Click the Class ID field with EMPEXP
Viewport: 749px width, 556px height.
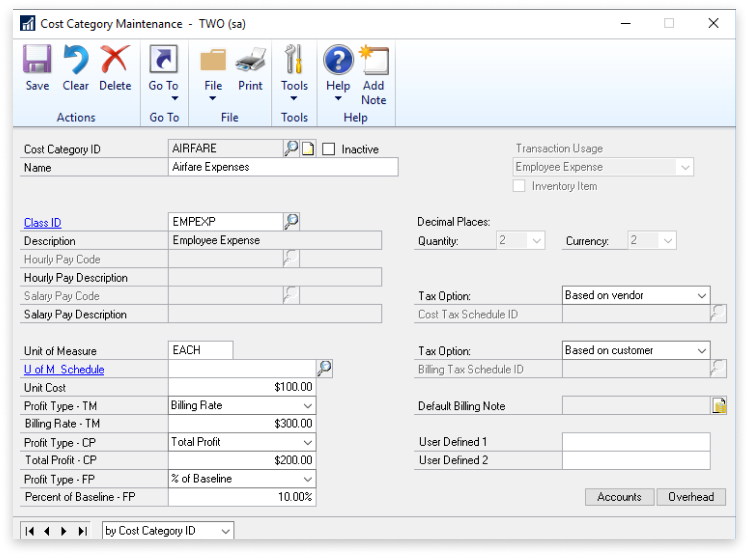(226, 222)
